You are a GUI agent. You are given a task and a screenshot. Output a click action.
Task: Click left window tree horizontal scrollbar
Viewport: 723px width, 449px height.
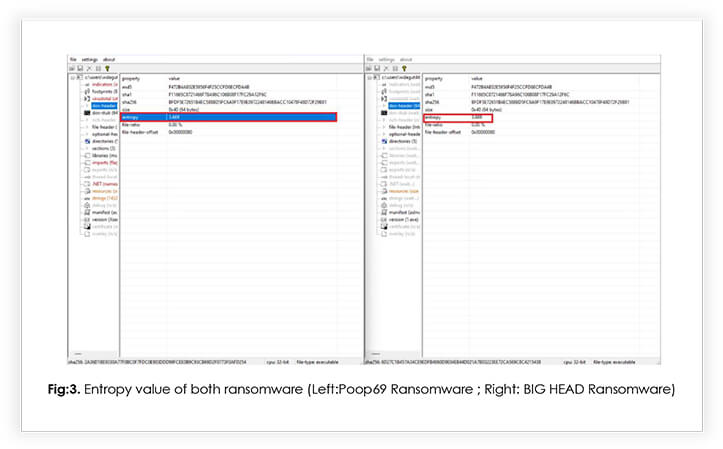coord(94,354)
